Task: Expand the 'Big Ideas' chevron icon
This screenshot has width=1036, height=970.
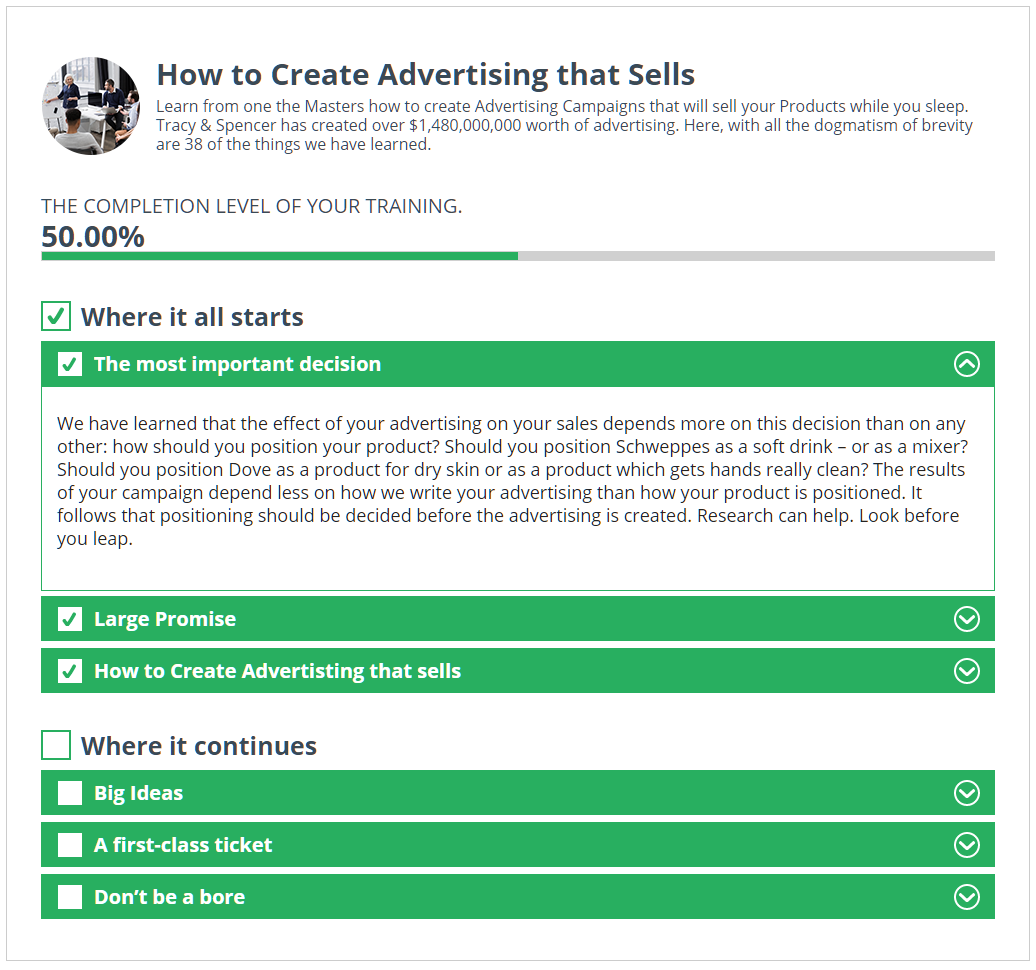Action: pyautogui.click(x=966, y=793)
